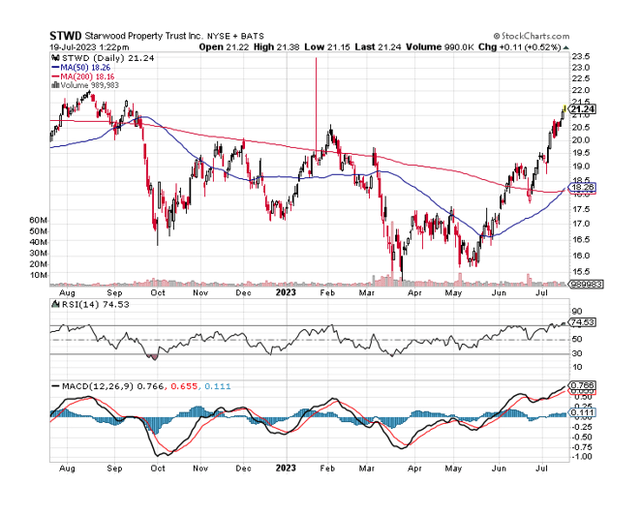Screen dimensions: 640x515
Task: Click the Low 21.15 value
Action: coord(327,47)
